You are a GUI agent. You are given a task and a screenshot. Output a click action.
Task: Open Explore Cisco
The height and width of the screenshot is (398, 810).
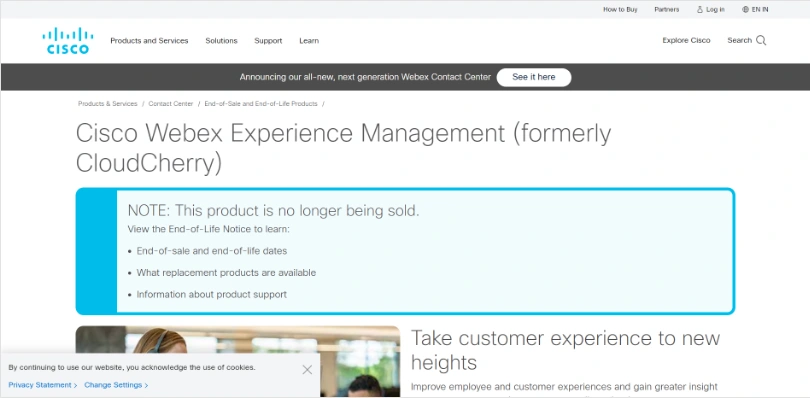687,40
